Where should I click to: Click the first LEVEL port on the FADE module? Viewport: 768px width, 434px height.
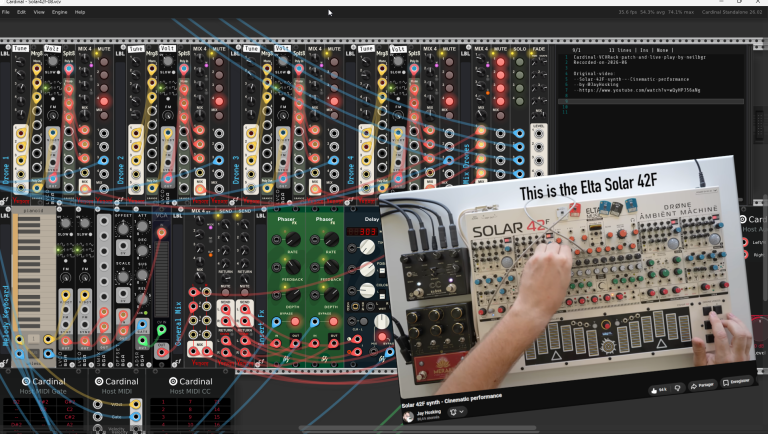click(539, 133)
